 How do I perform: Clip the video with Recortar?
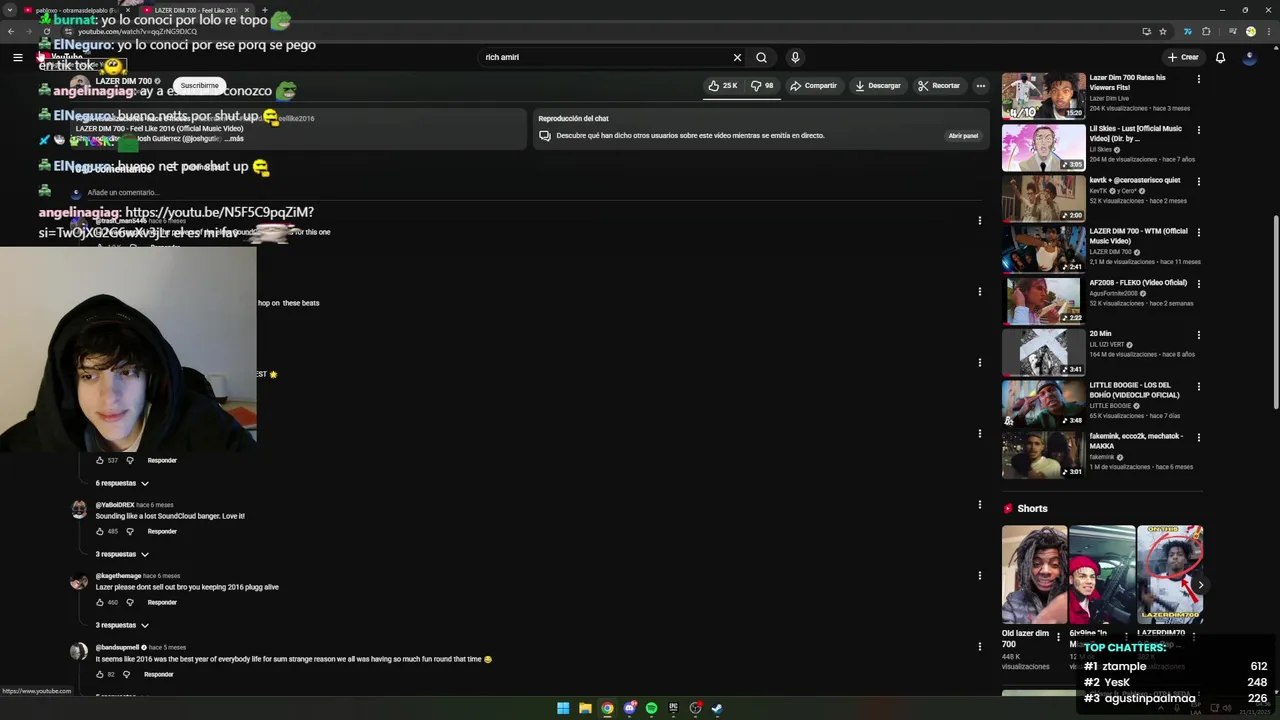pos(939,86)
